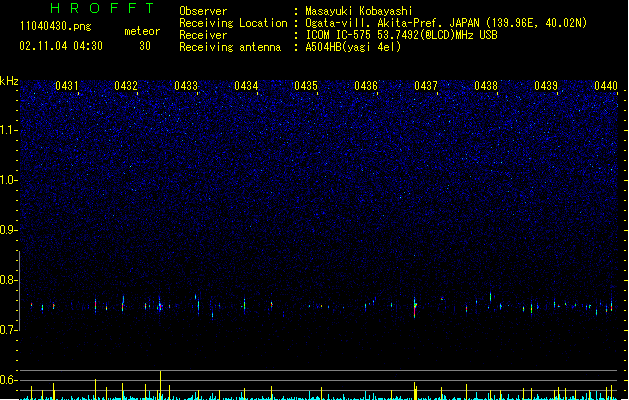Click the 0438 time marker

click(486, 86)
